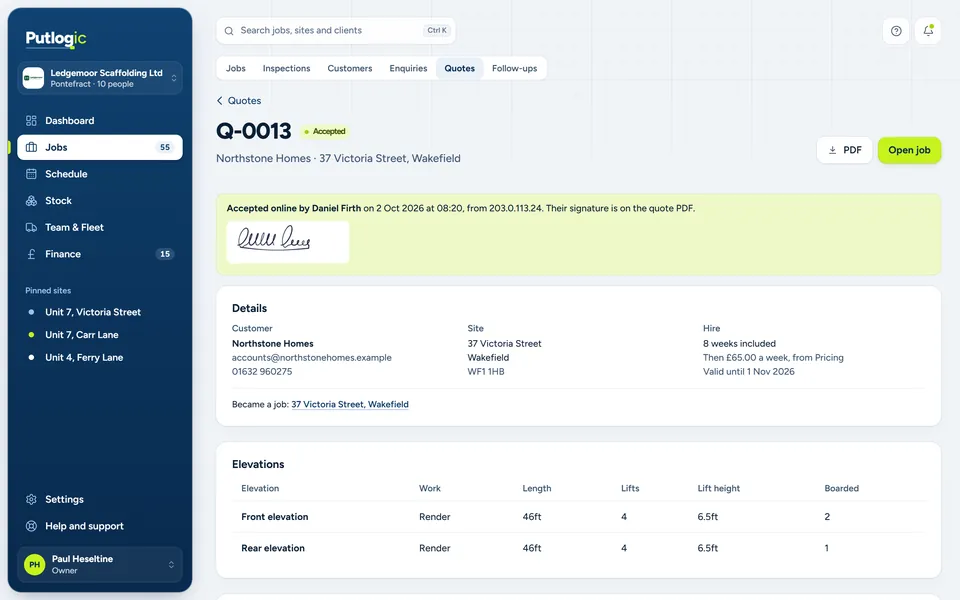Screen dimensions: 960x600
Task: Click the Ledgemoor Scaffolding company logo
Action: click(34, 78)
